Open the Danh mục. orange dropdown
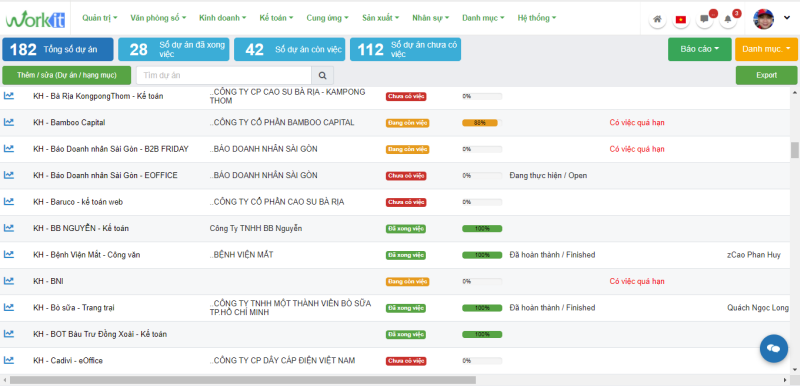The height and width of the screenshot is (386, 800). click(766, 49)
